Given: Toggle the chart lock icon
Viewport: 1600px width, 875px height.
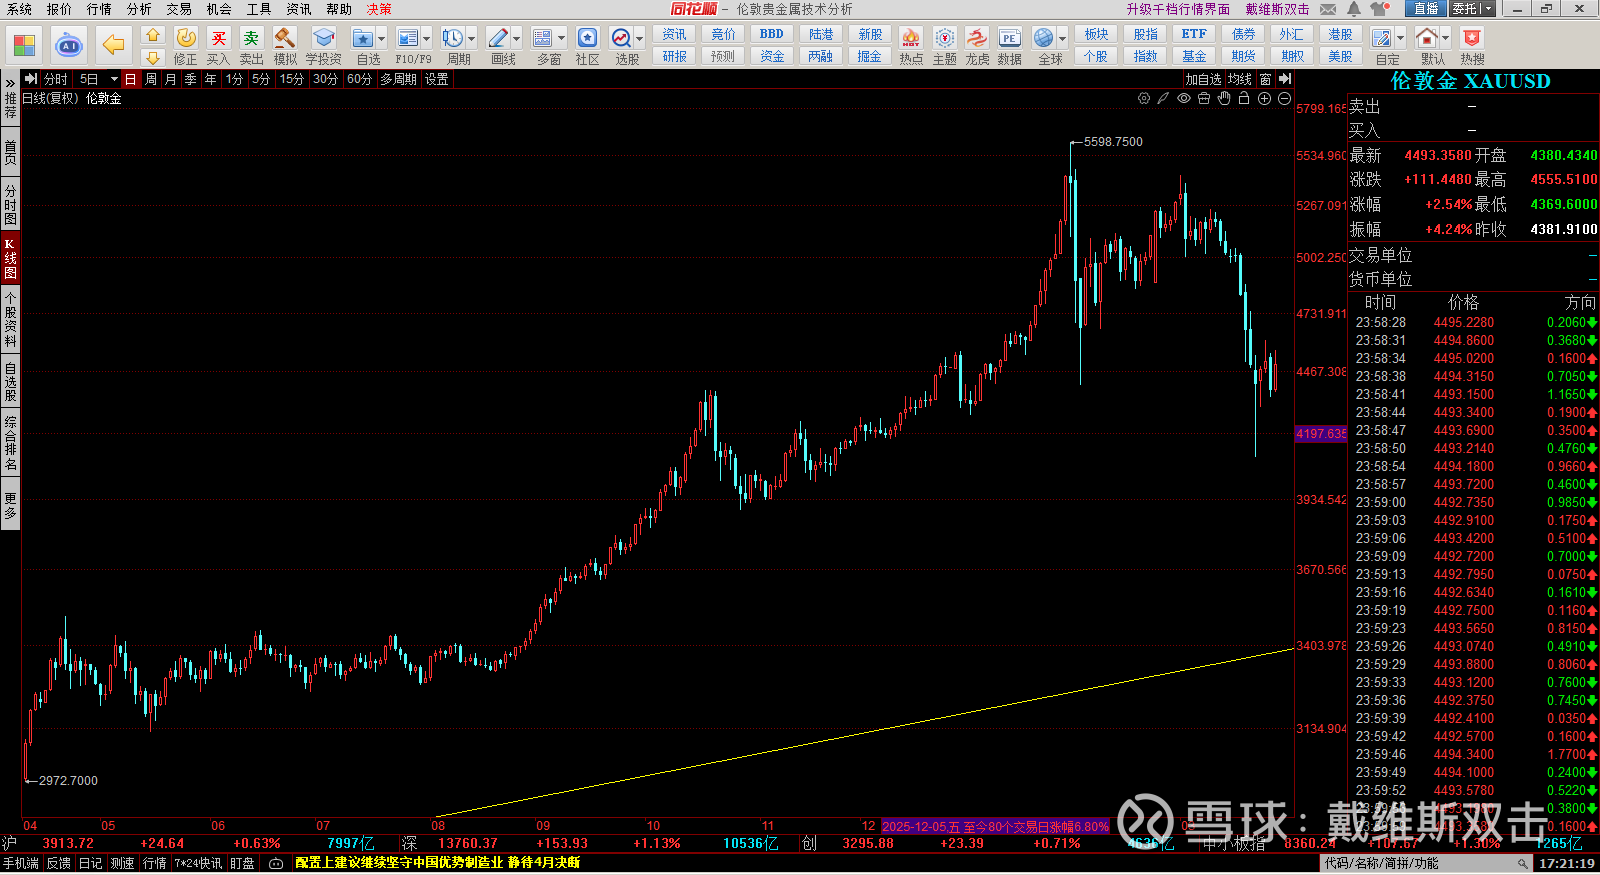Looking at the screenshot, I should (1244, 98).
